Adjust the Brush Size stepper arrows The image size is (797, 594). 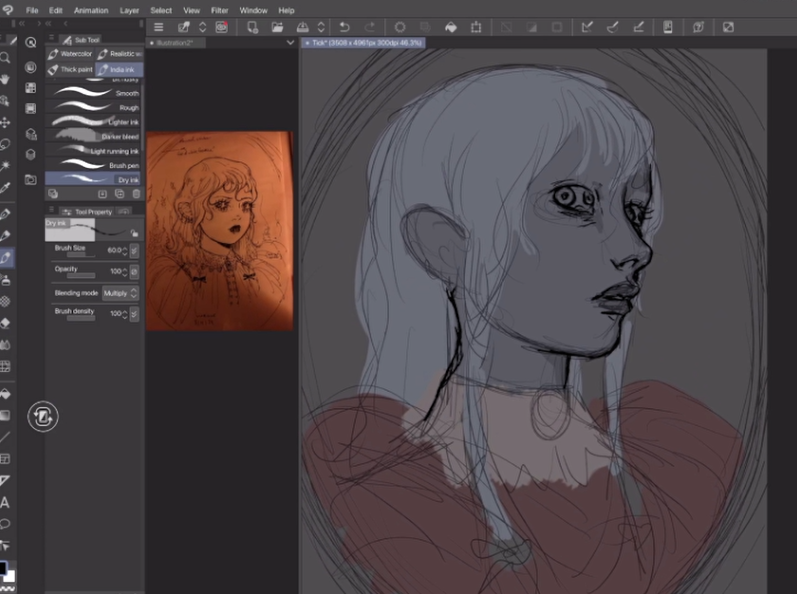(x=125, y=251)
